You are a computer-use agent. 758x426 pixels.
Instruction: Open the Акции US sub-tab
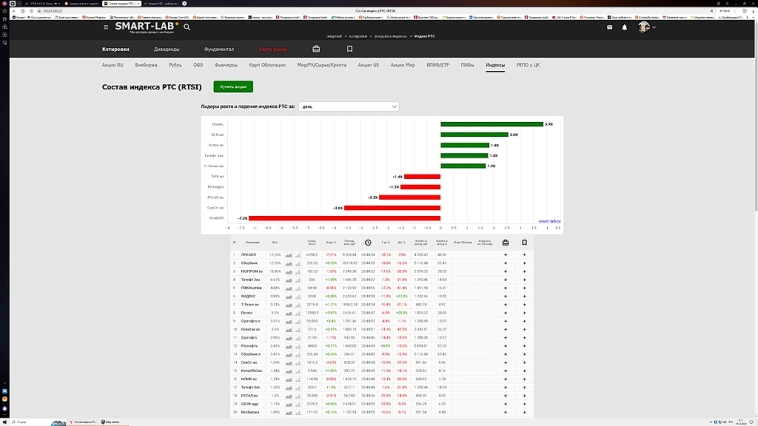(369, 65)
